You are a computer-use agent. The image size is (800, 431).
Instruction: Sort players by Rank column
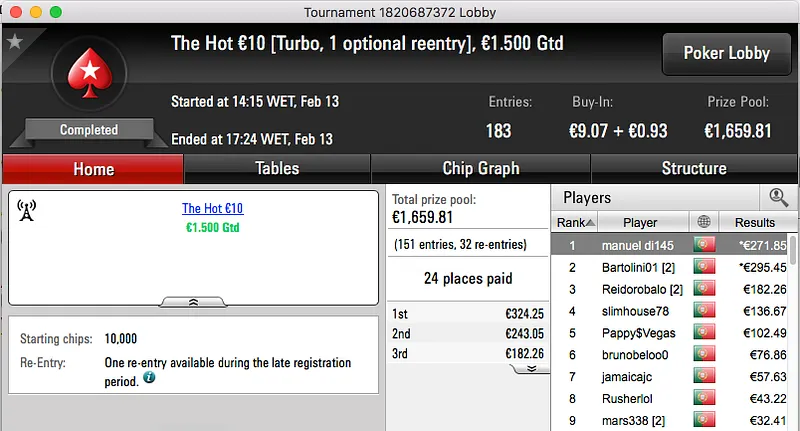[x=577, y=222]
